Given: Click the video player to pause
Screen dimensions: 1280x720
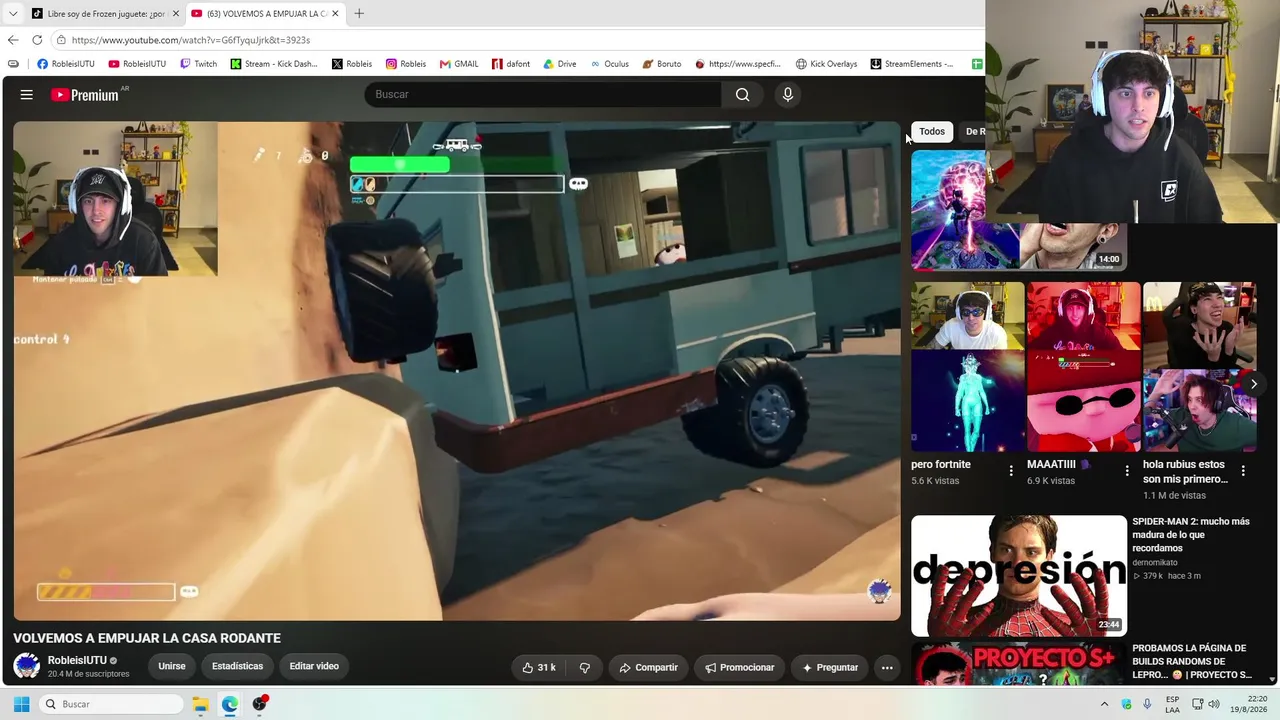Looking at the screenshot, I should [457, 371].
